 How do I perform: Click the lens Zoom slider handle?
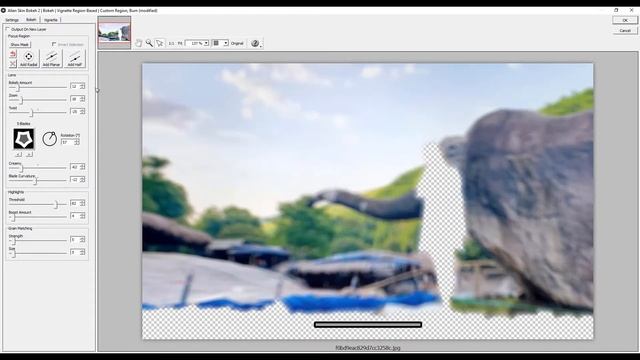22,100
